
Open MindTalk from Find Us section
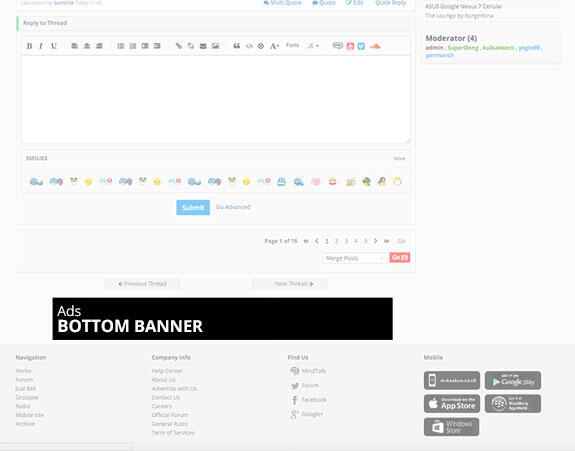point(308,371)
